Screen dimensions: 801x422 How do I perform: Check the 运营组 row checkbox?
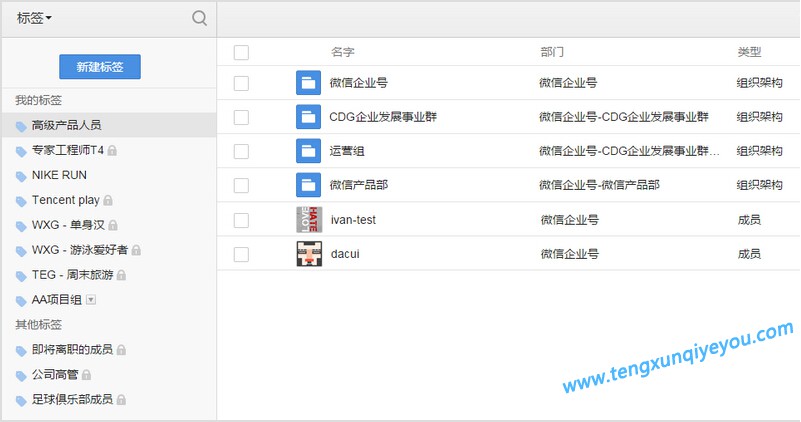(x=241, y=151)
